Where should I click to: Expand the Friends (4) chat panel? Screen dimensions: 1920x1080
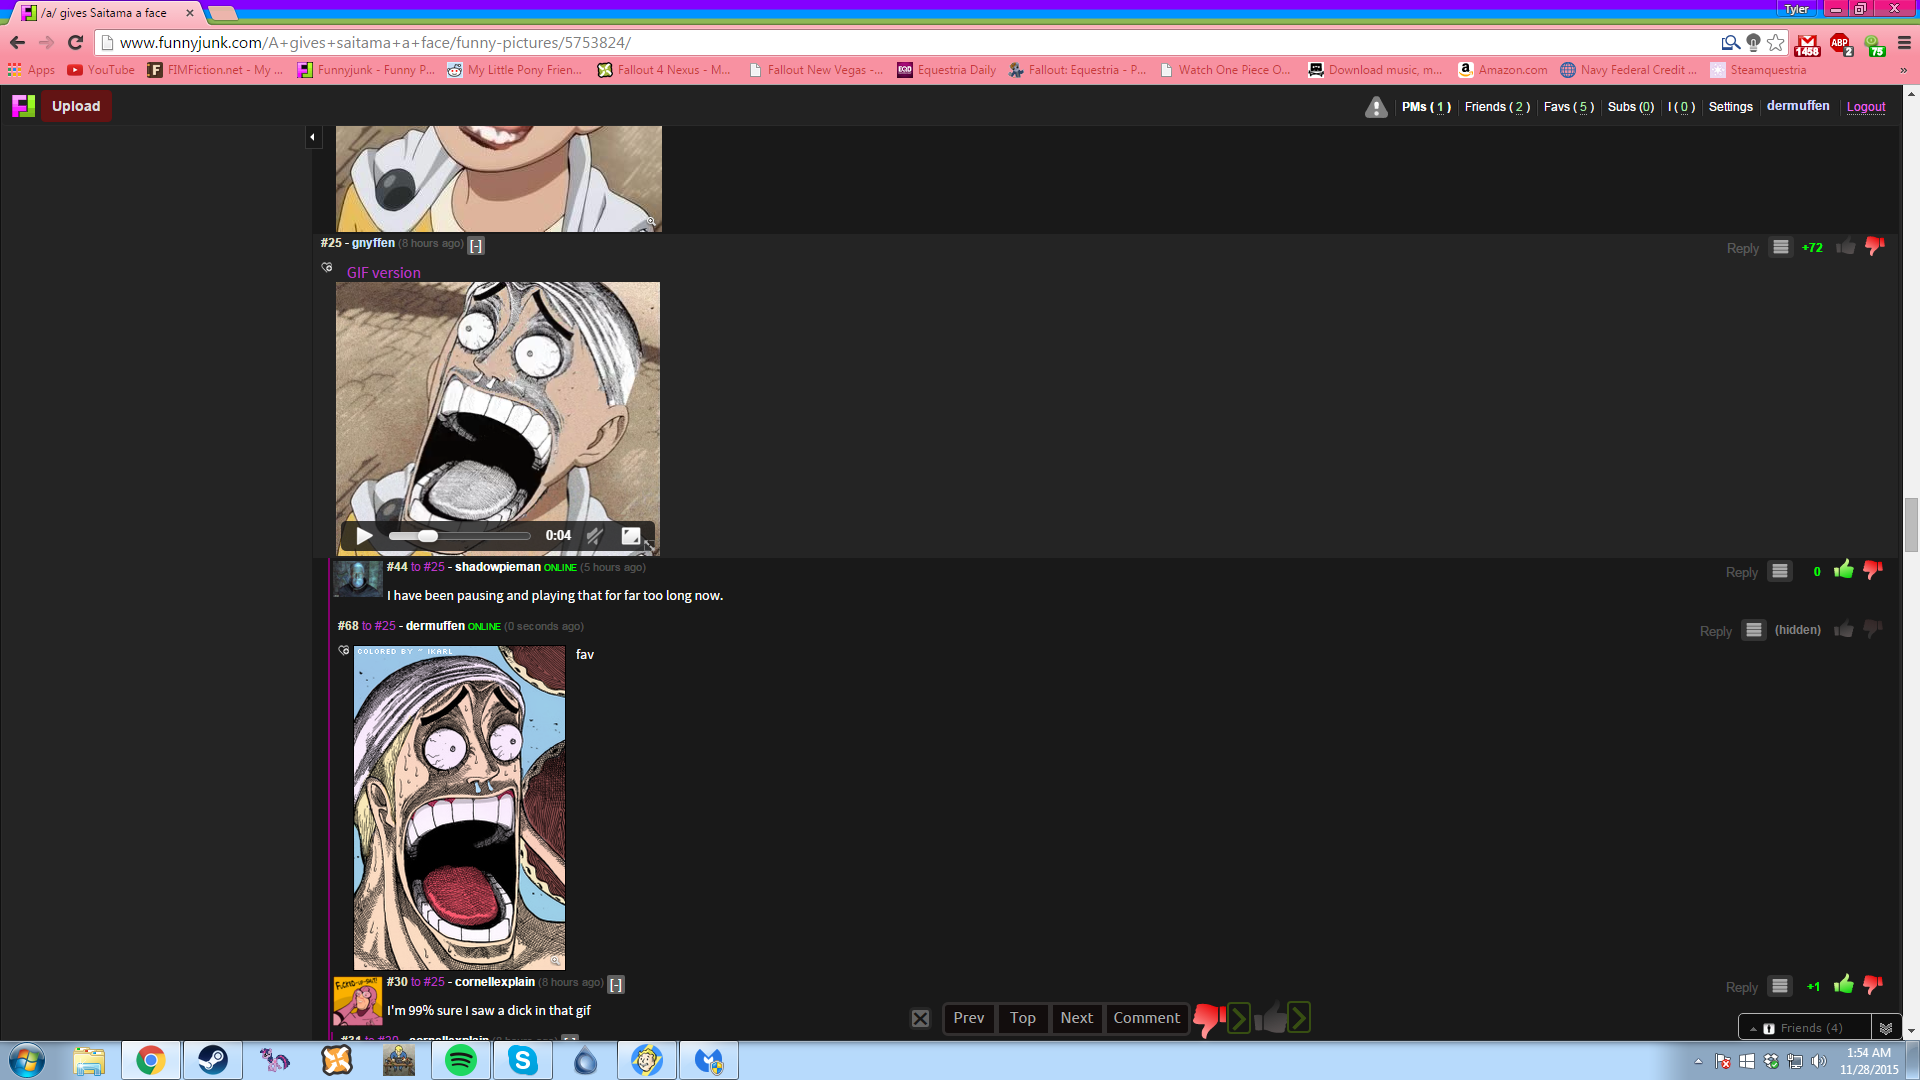[1804, 1028]
